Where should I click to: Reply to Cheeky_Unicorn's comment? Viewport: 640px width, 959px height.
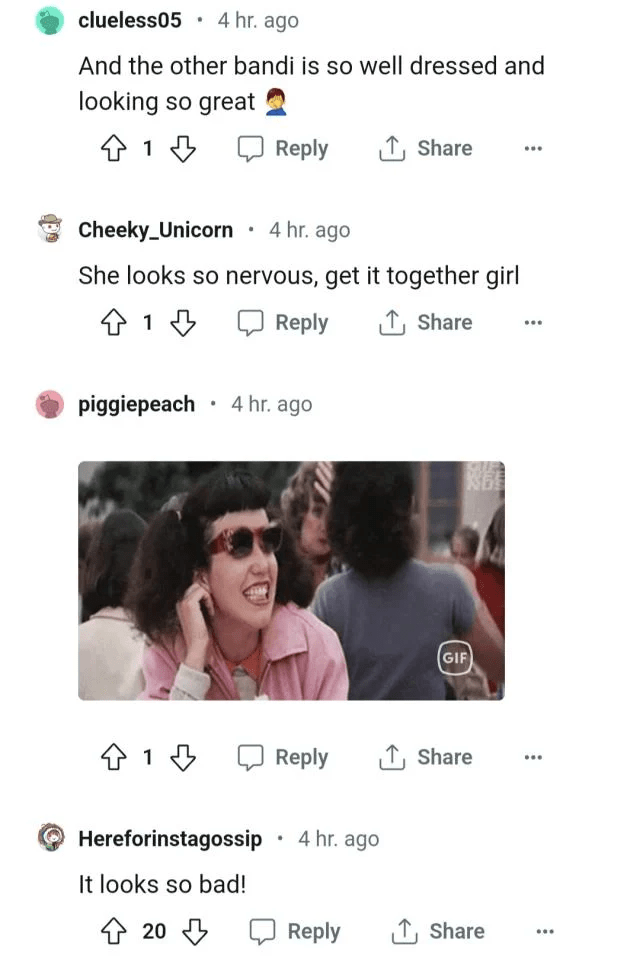click(283, 322)
